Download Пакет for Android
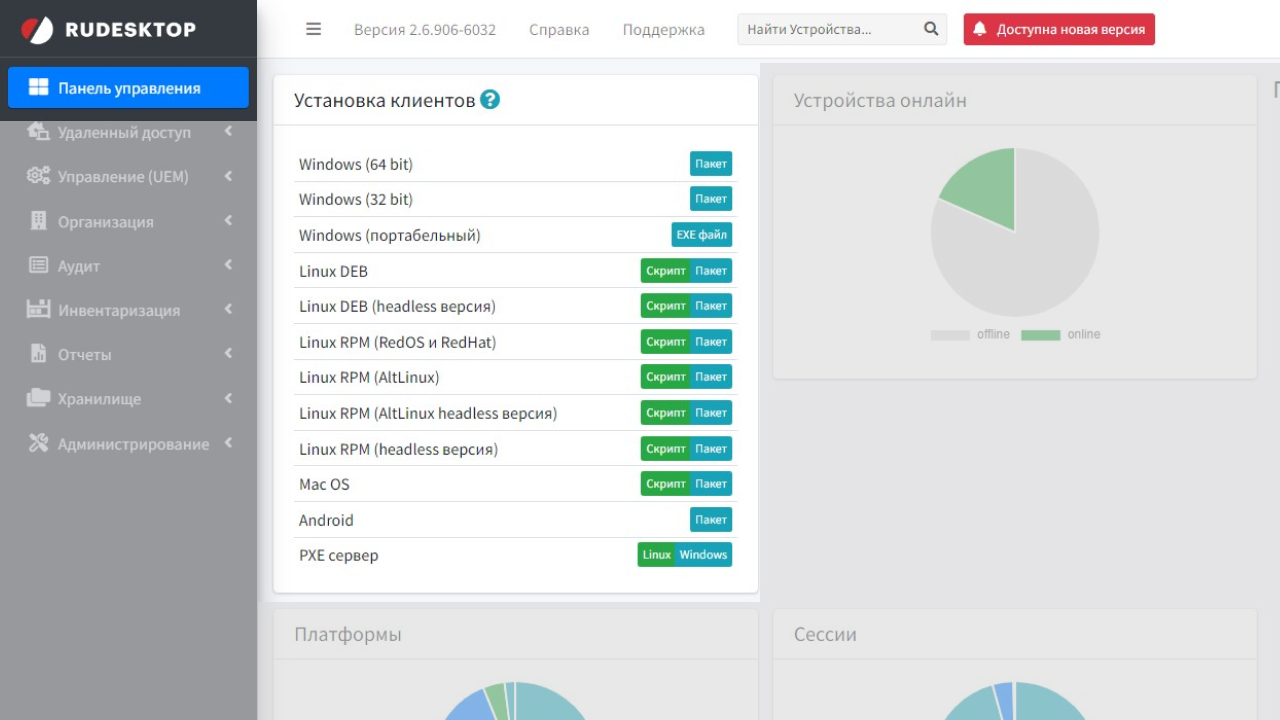The height and width of the screenshot is (720, 1280). [x=711, y=520]
